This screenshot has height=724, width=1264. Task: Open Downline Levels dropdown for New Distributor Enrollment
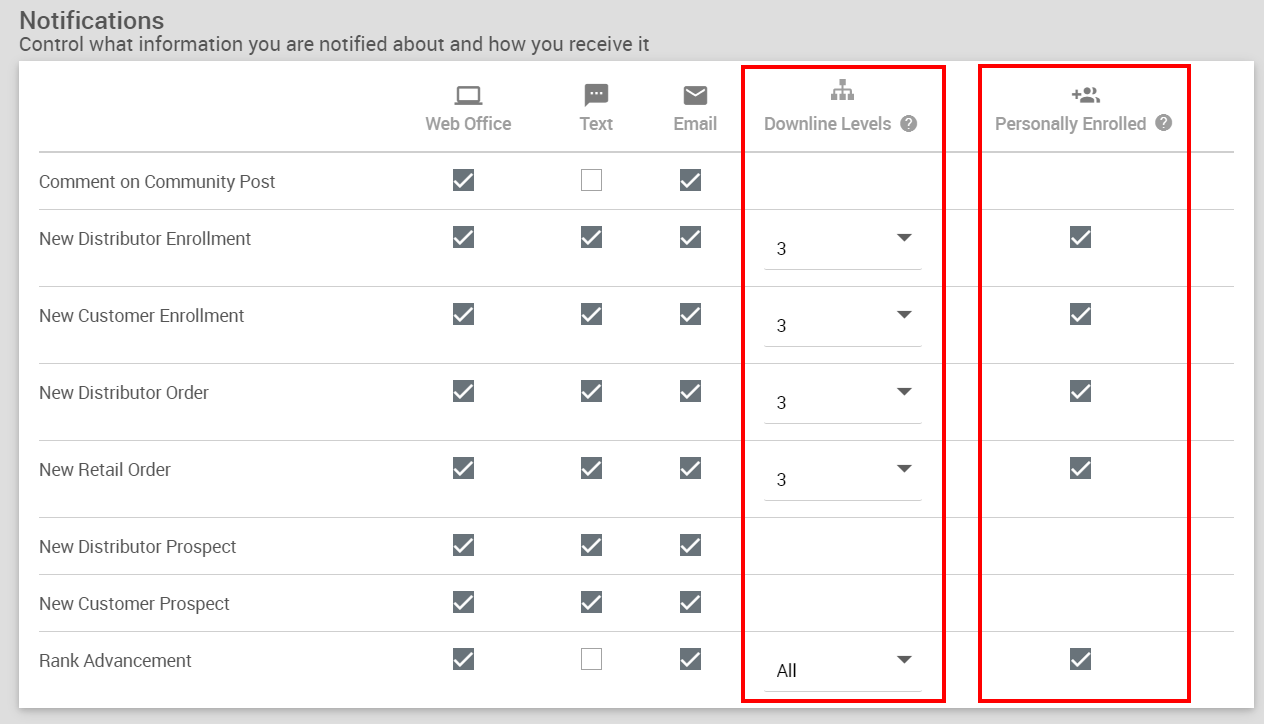842,247
